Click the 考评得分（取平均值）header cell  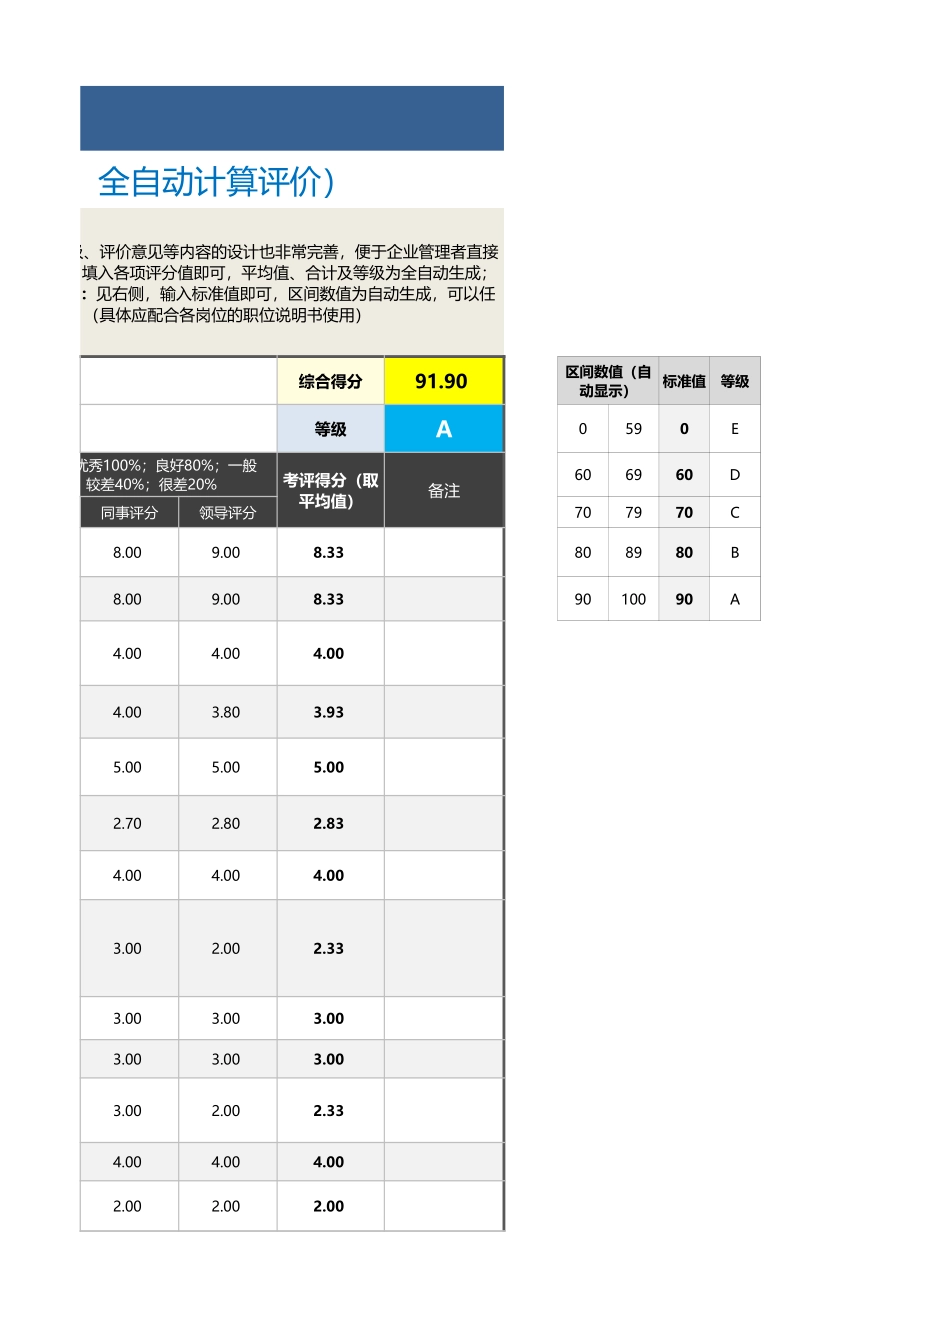pos(330,489)
